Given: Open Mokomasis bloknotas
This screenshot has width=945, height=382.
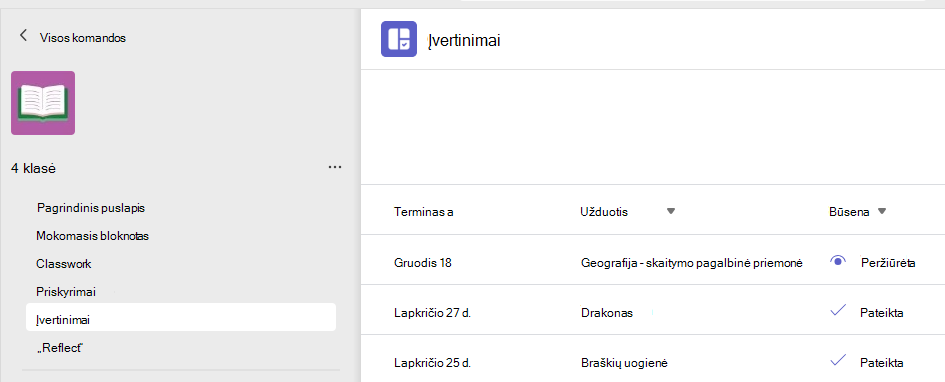Looking at the screenshot, I should (92, 236).
